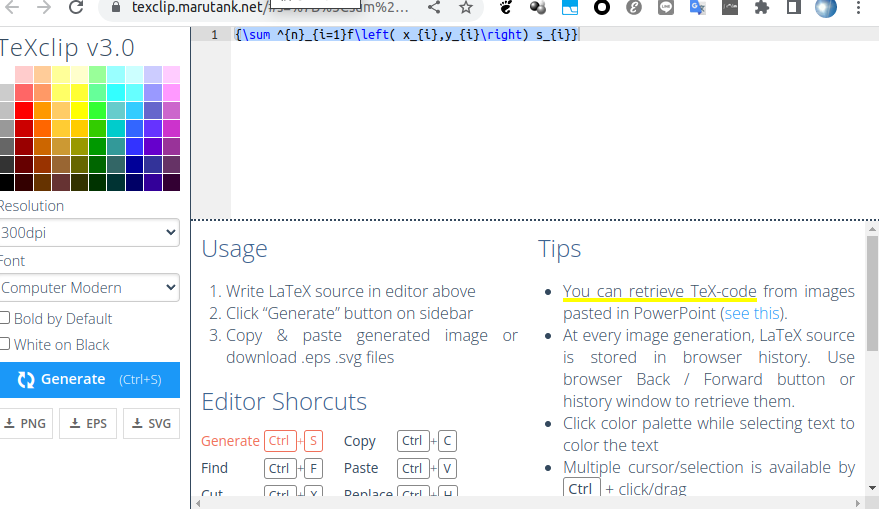Viewport: 879px width, 509px height.
Task: Click inside the LaTeX editor code line
Action: (406, 35)
